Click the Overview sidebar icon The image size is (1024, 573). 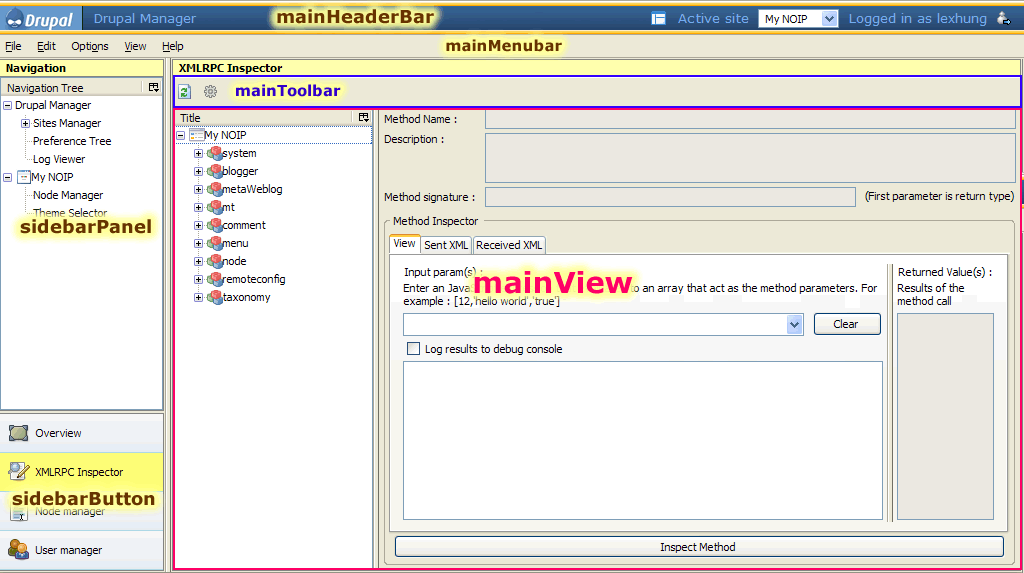18,433
